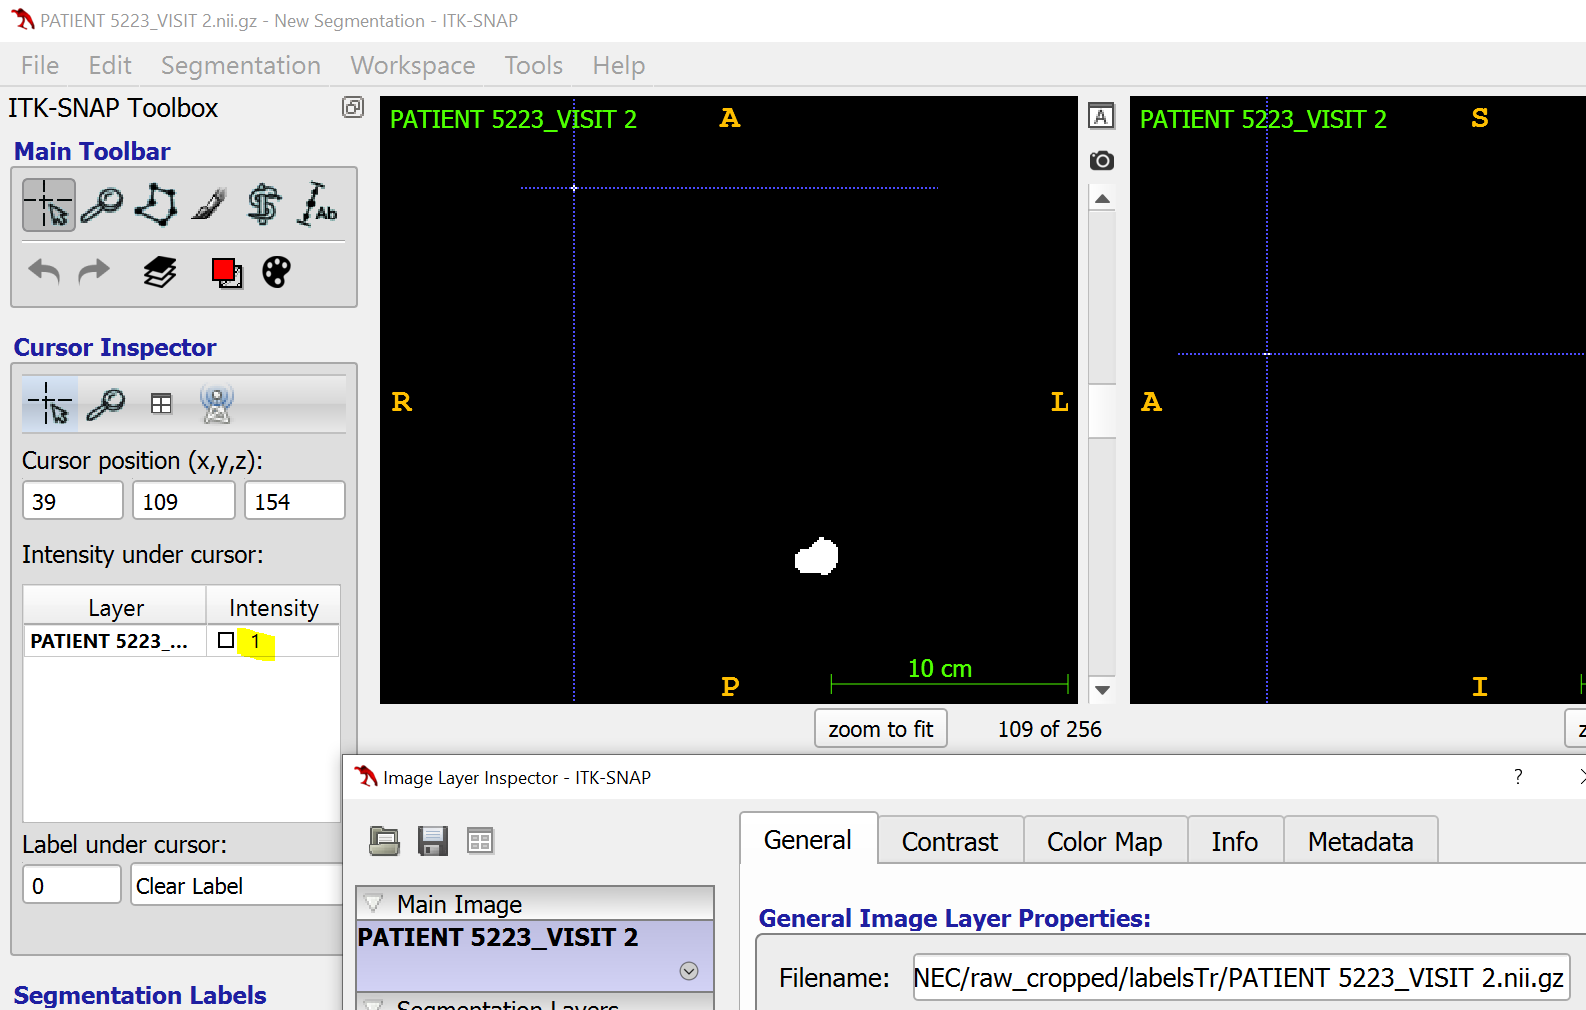Open the File menu
The width and height of the screenshot is (1586, 1010).
(x=40, y=66)
